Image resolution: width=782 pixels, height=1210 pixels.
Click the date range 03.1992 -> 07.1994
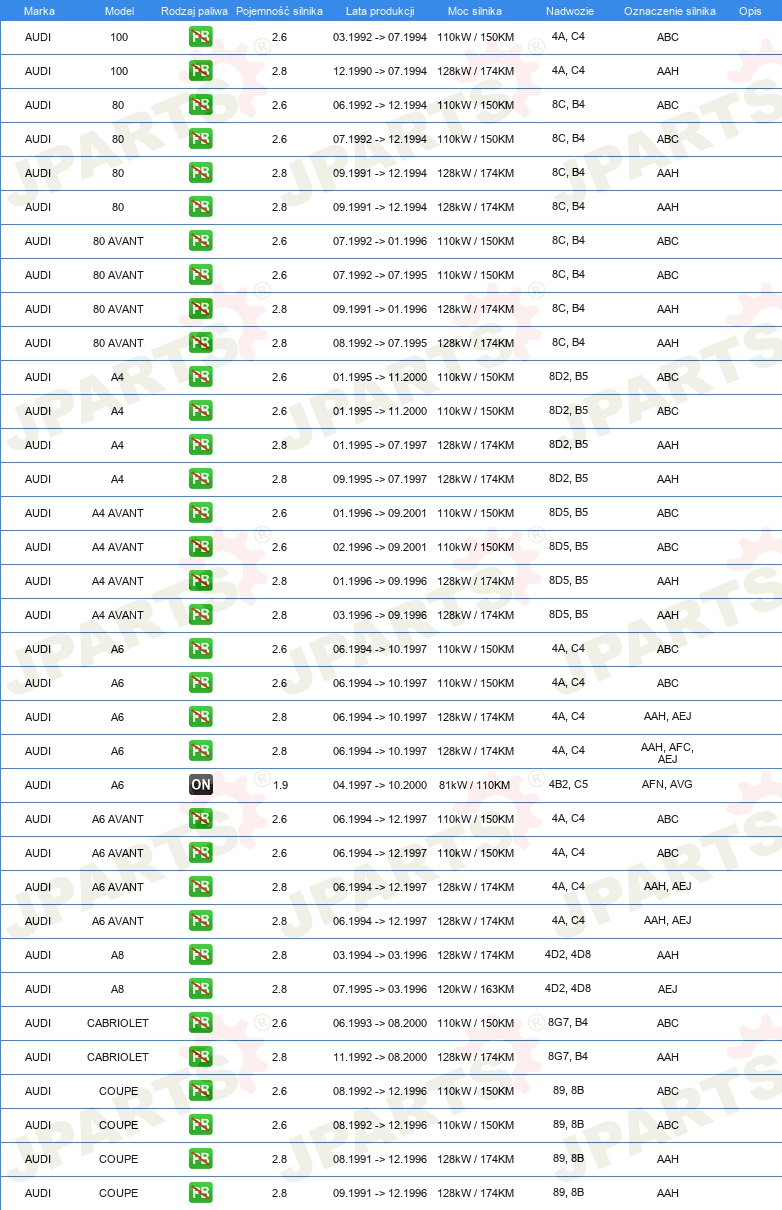pos(380,37)
